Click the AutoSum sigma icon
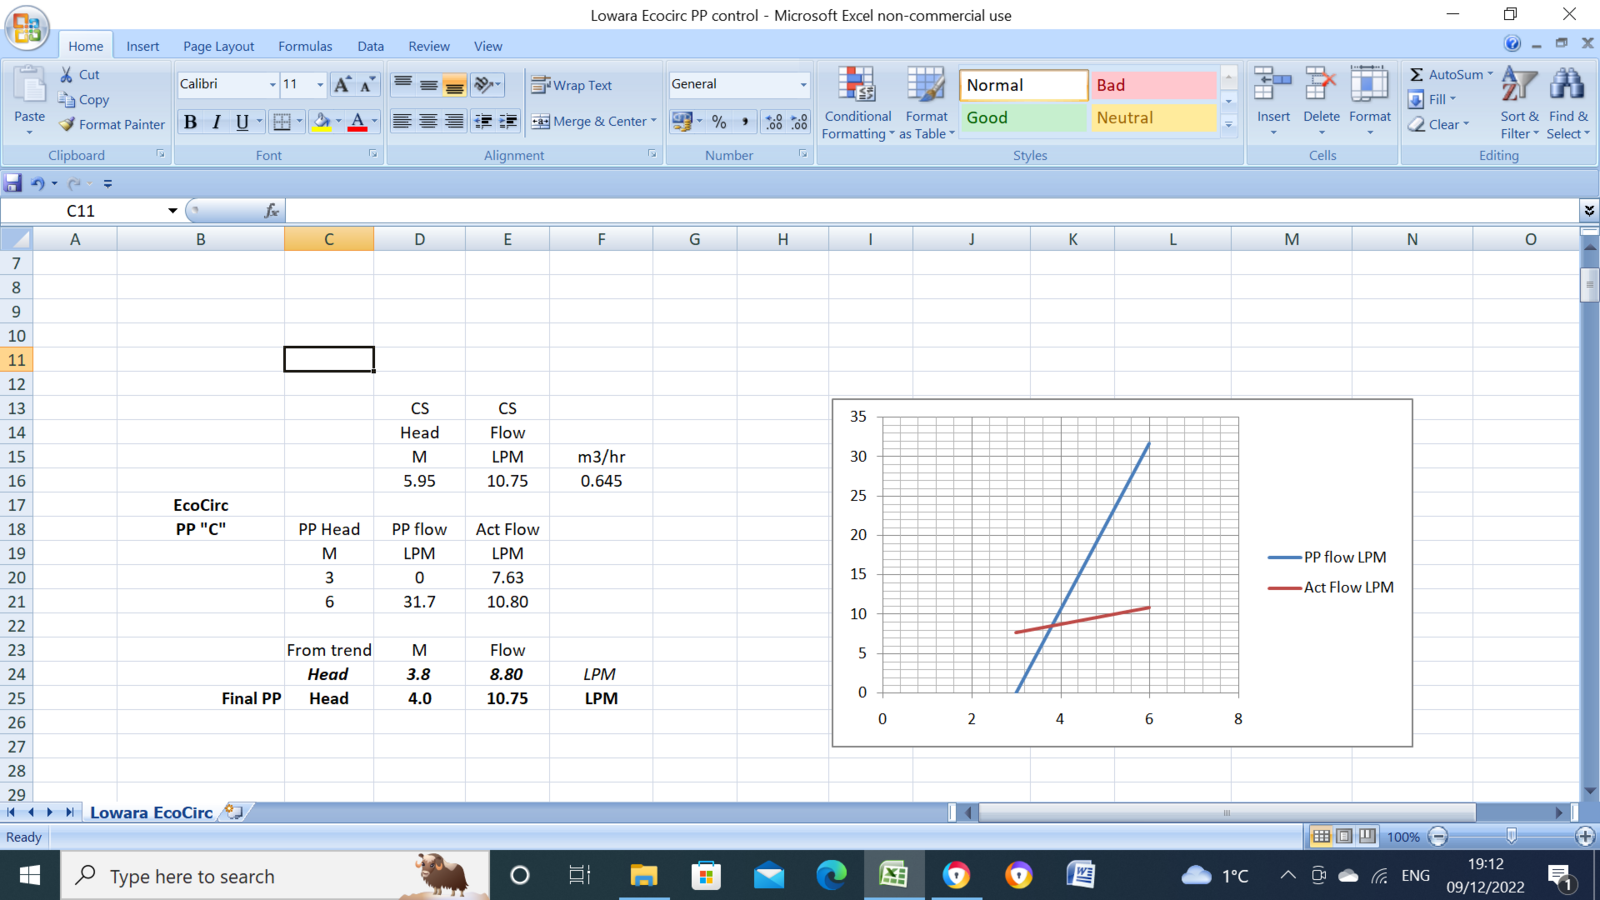Image resolution: width=1600 pixels, height=900 pixels. click(1416, 74)
